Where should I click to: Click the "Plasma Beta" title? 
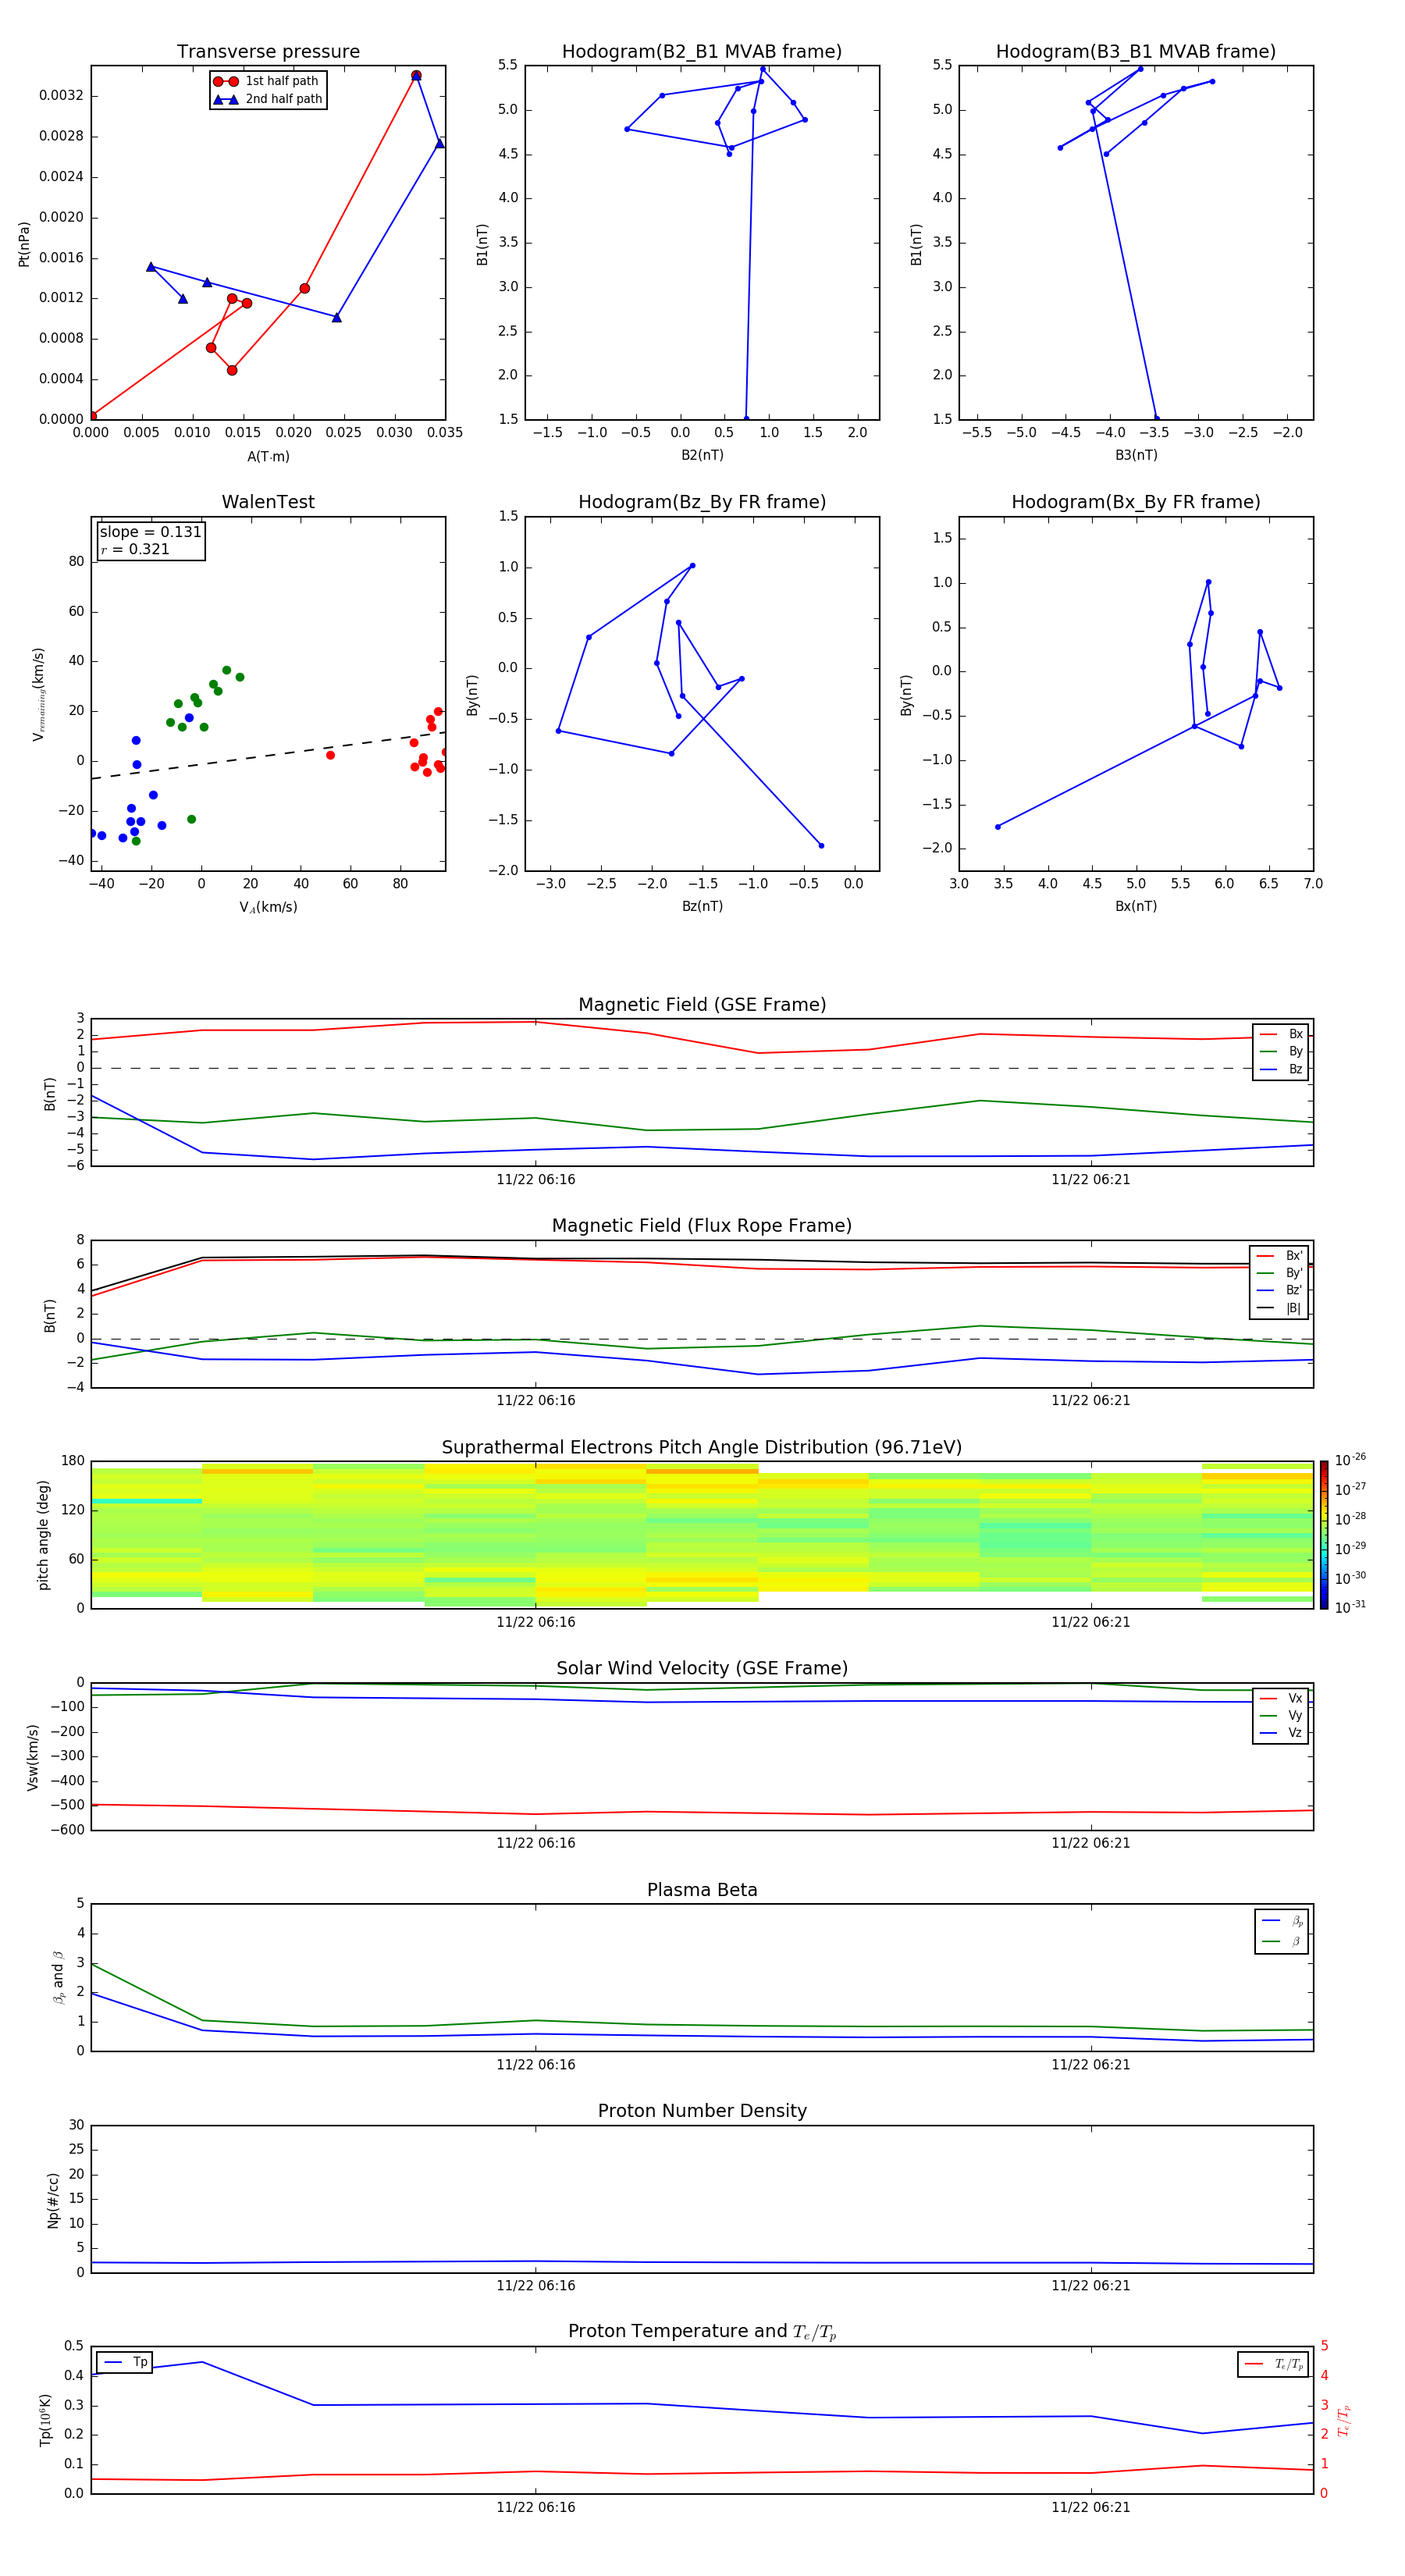(702, 1891)
